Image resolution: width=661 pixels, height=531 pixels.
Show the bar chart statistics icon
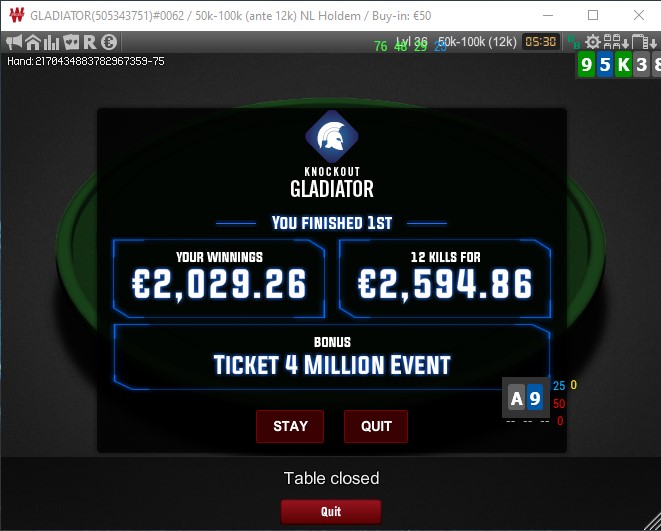point(51,42)
